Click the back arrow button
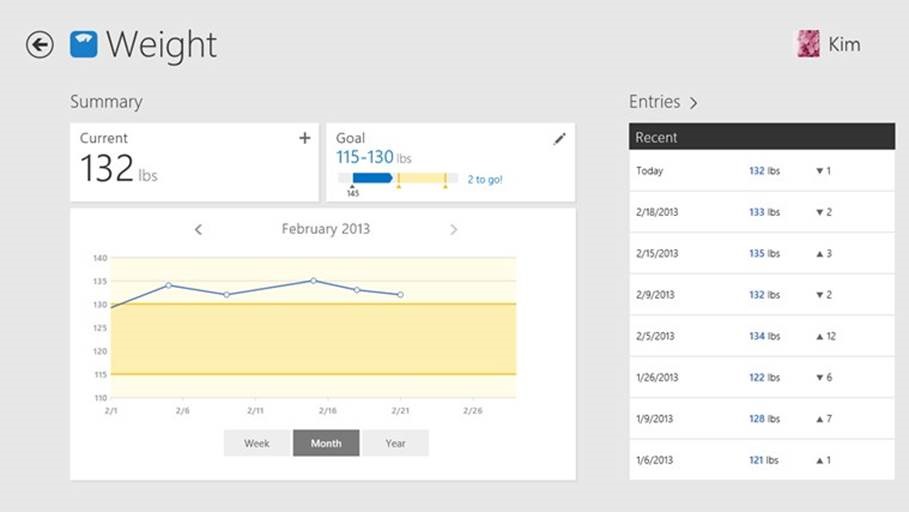909x512 pixels. (39, 45)
